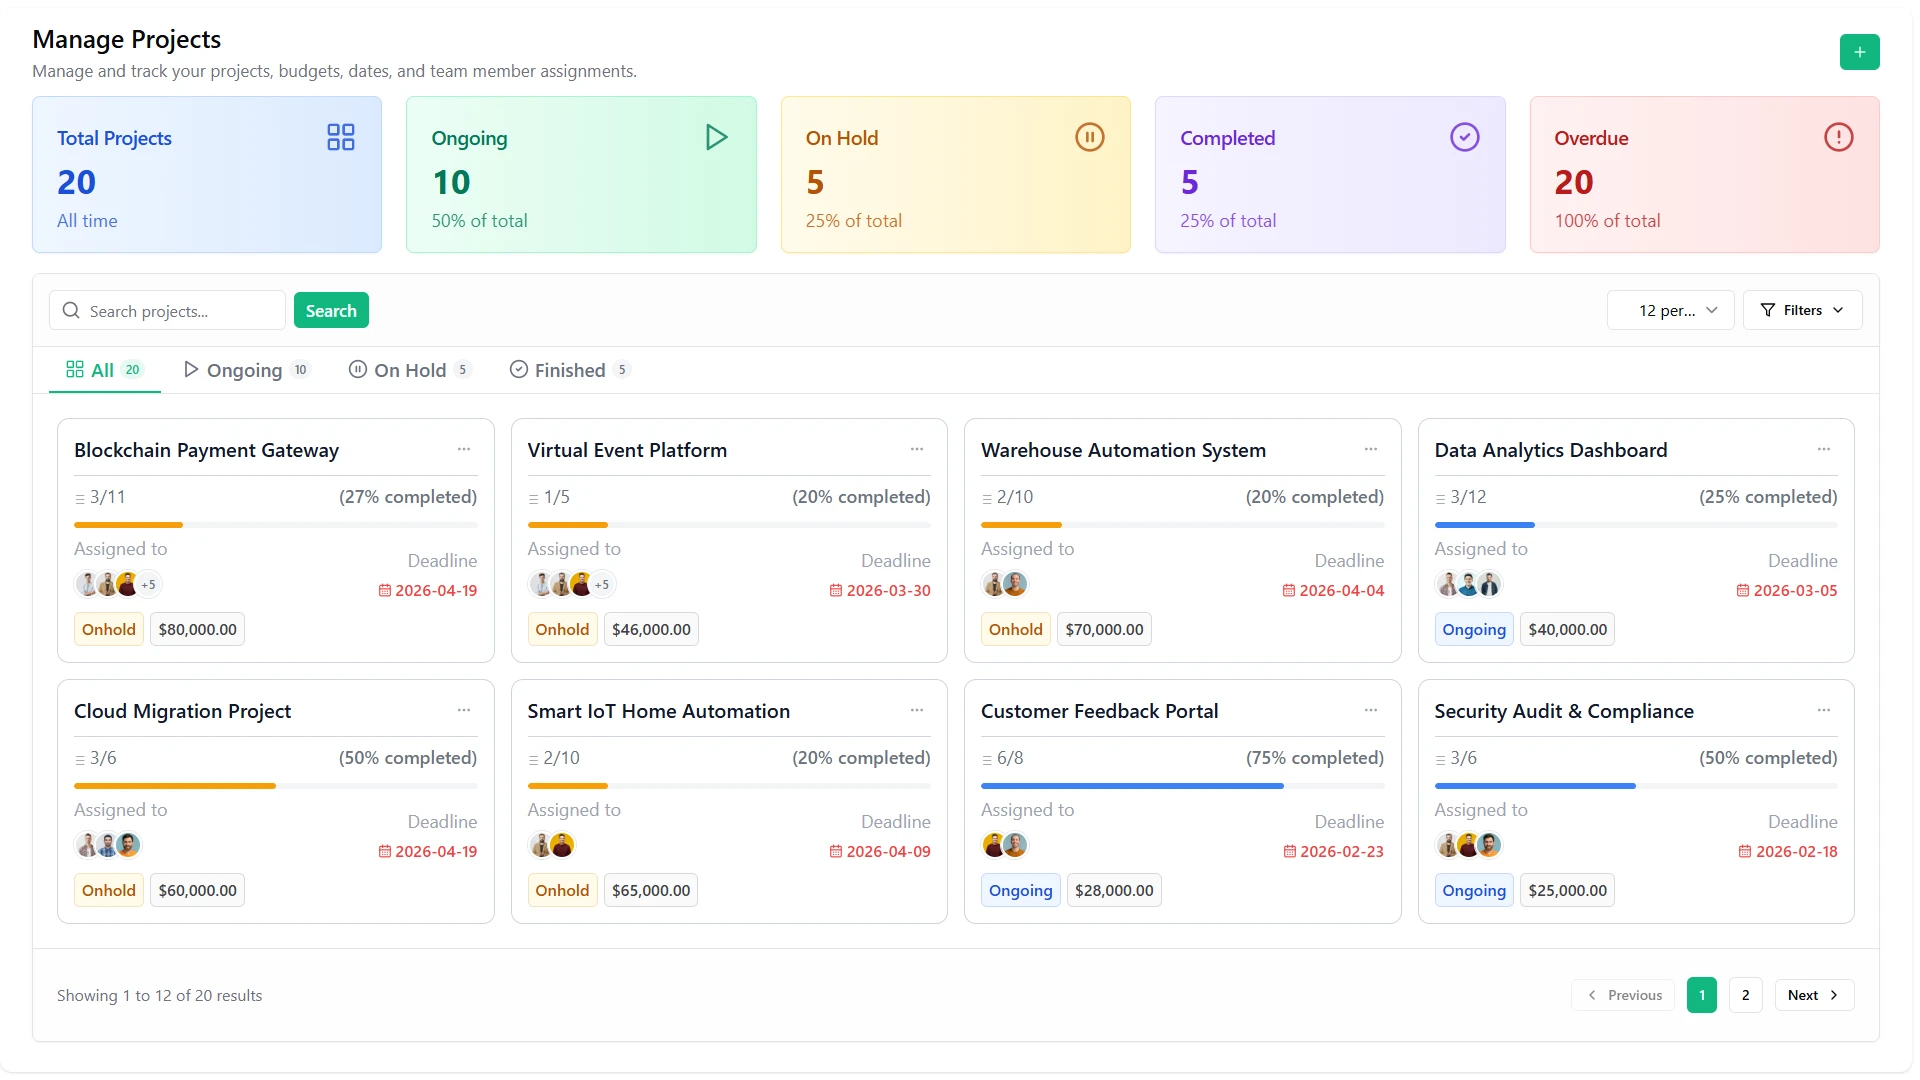The image size is (1920, 1080).
Task: Go to page 2 of results
Action: click(1745, 995)
